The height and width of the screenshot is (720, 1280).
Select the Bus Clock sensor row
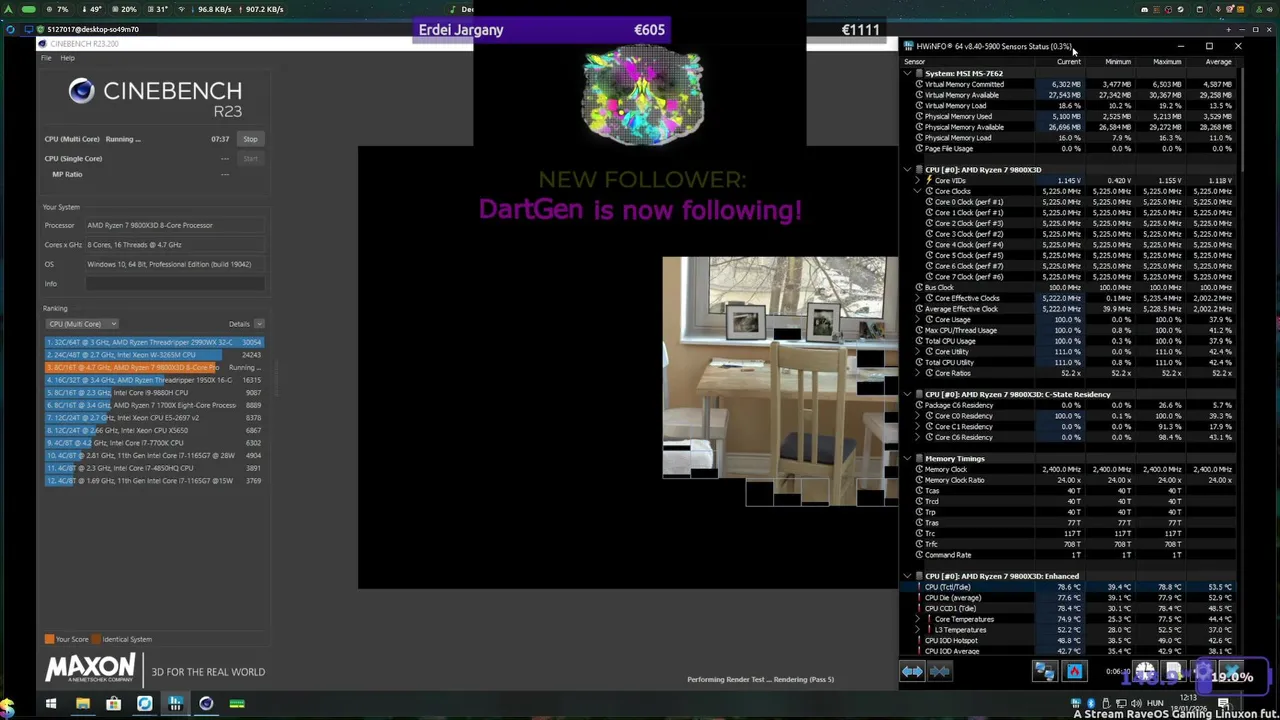click(x=1070, y=288)
